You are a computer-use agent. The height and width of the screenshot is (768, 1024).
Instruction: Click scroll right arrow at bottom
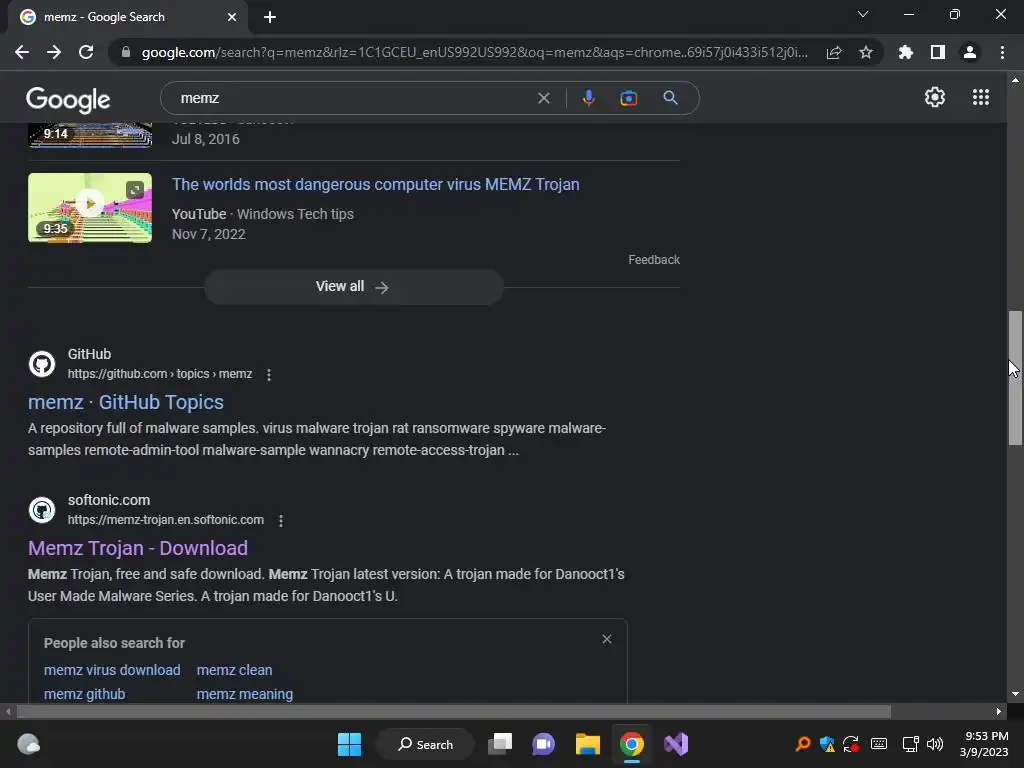point(999,711)
